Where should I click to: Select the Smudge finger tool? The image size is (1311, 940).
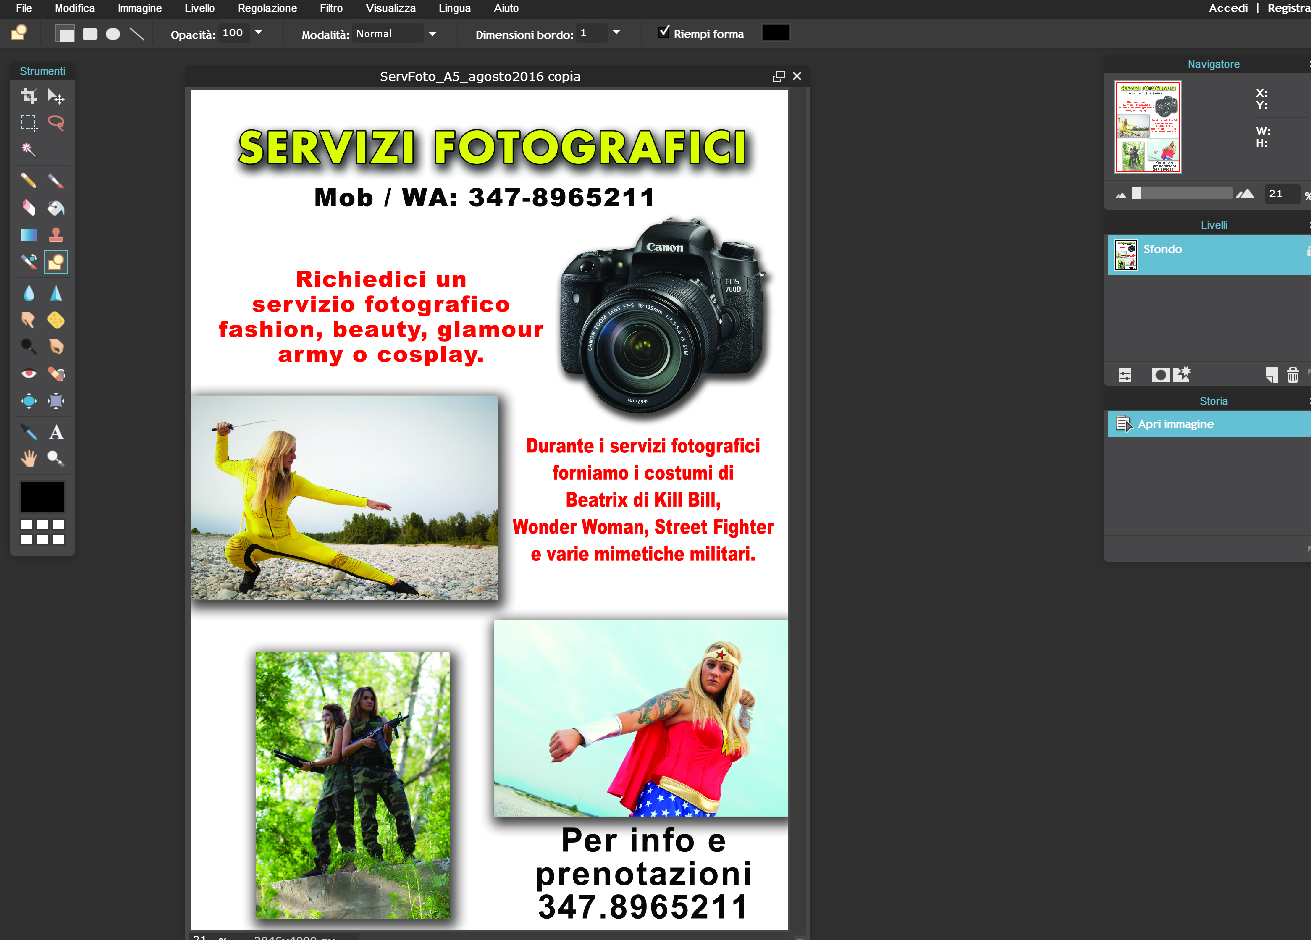[29, 320]
